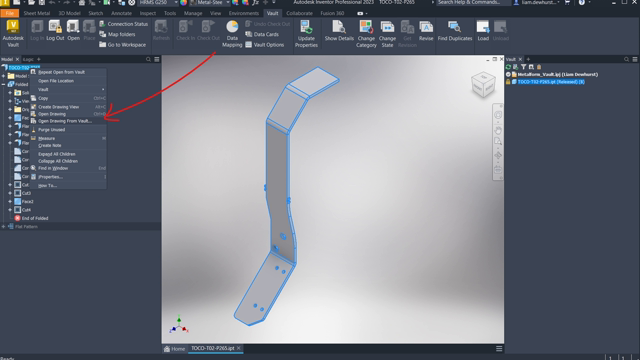The width and height of the screenshot is (640, 360).
Task: Open the document tabs list menu icon
Action: coord(499,349)
